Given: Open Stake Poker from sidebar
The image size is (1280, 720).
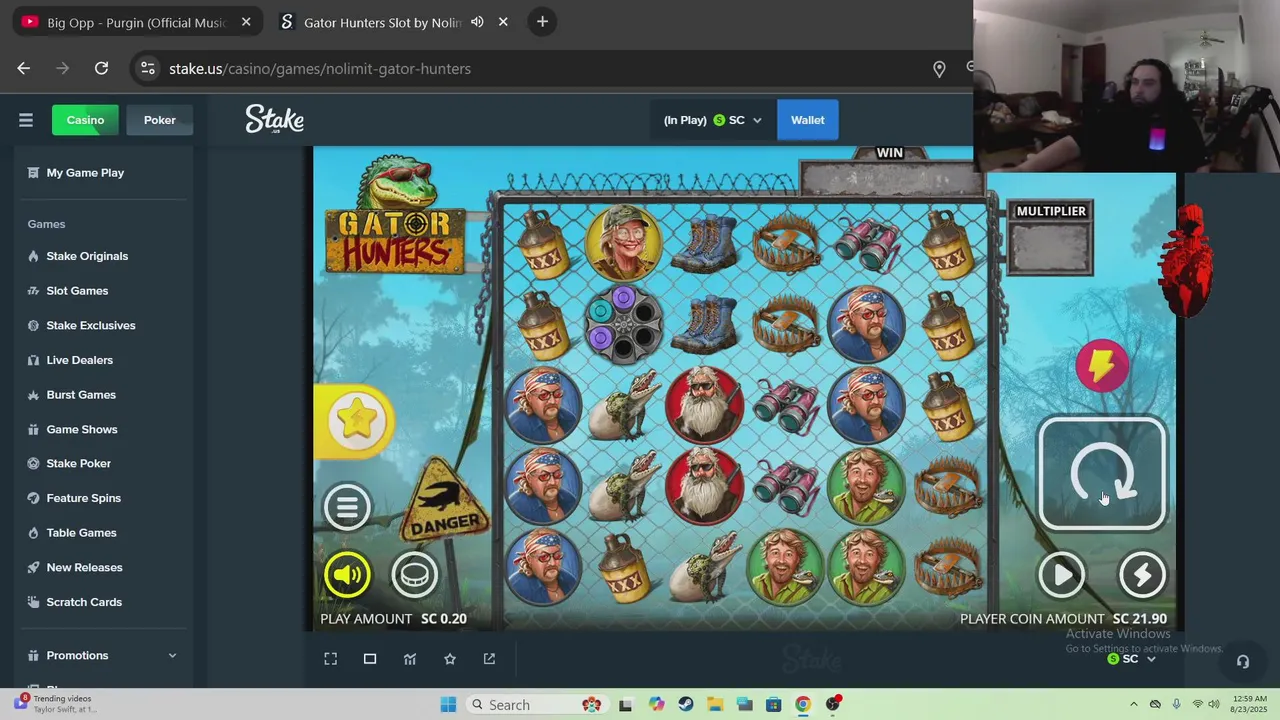Looking at the screenshot, I should coord(69,464).
